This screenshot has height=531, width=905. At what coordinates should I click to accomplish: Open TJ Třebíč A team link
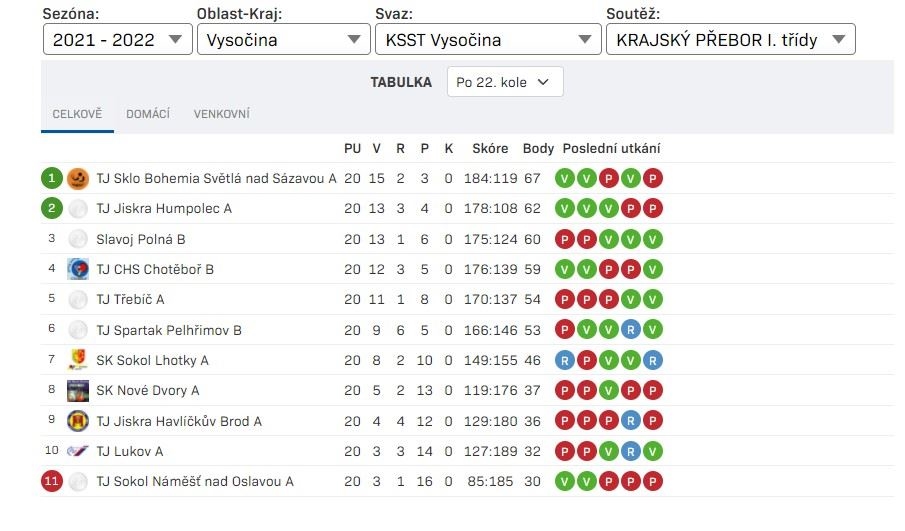point(130,299)
